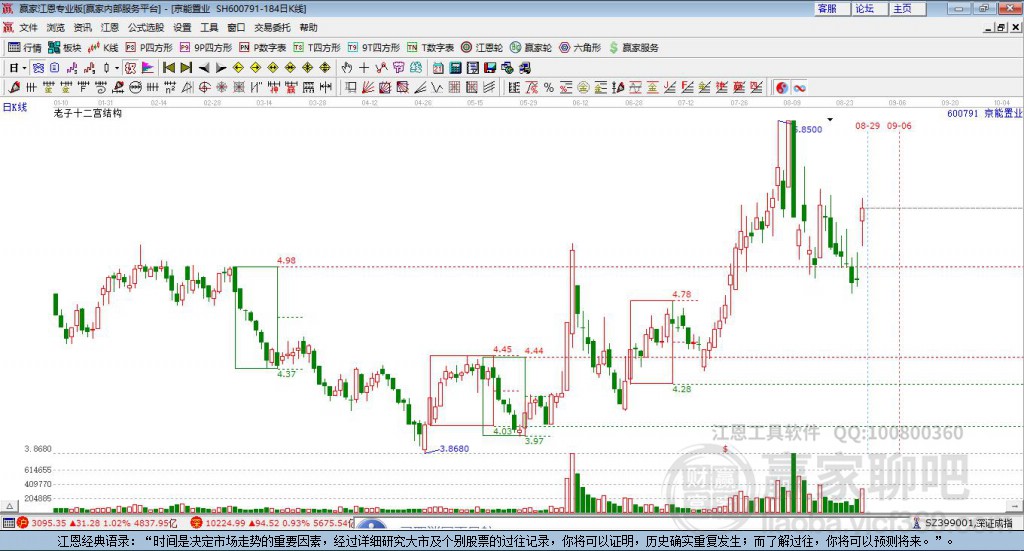
Task: Toggle the pink flag indicator icon
Action: pyautogui.click(x=148, y=68)
